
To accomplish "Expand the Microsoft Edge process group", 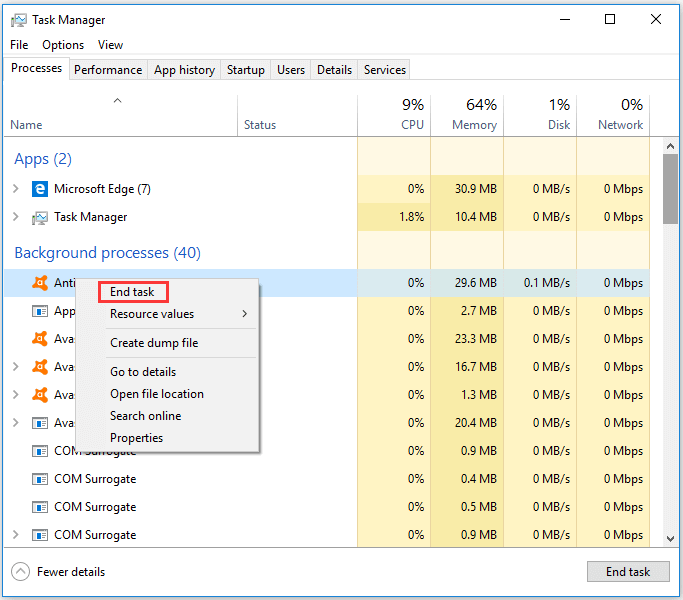I will click(16, 189).
